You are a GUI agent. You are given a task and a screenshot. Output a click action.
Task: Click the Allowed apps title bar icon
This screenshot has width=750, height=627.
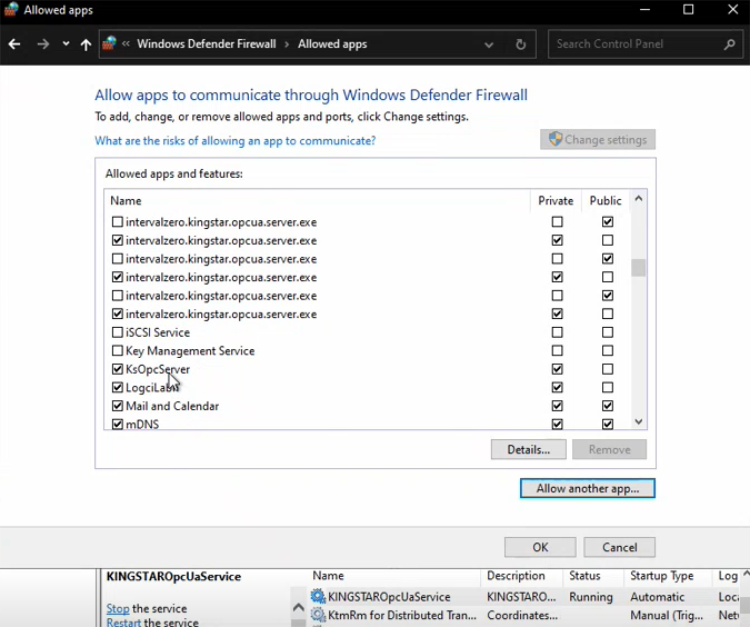click(11, 10)
